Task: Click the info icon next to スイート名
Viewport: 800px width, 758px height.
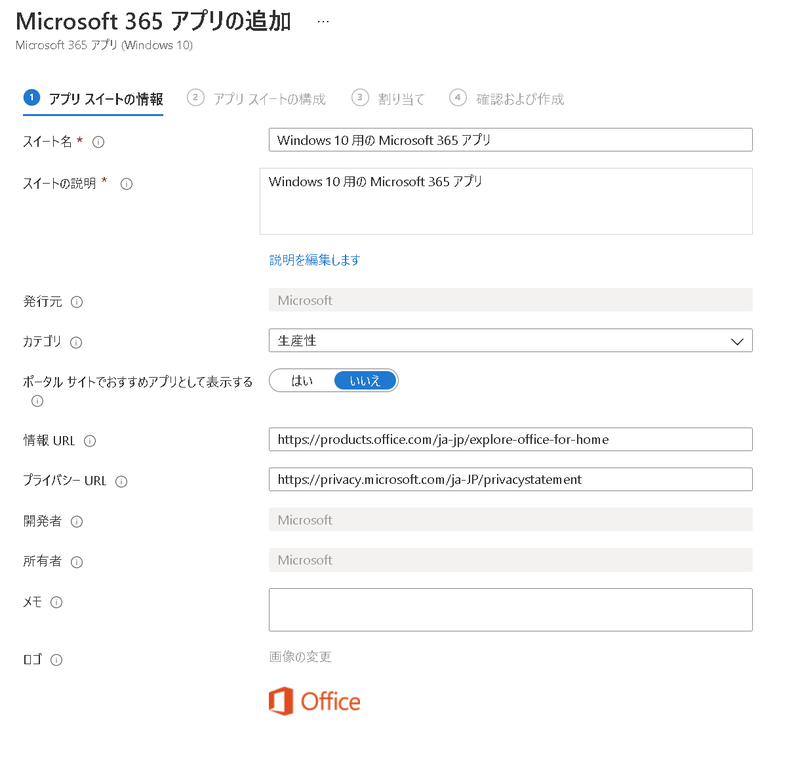Action: click(98, 142)
